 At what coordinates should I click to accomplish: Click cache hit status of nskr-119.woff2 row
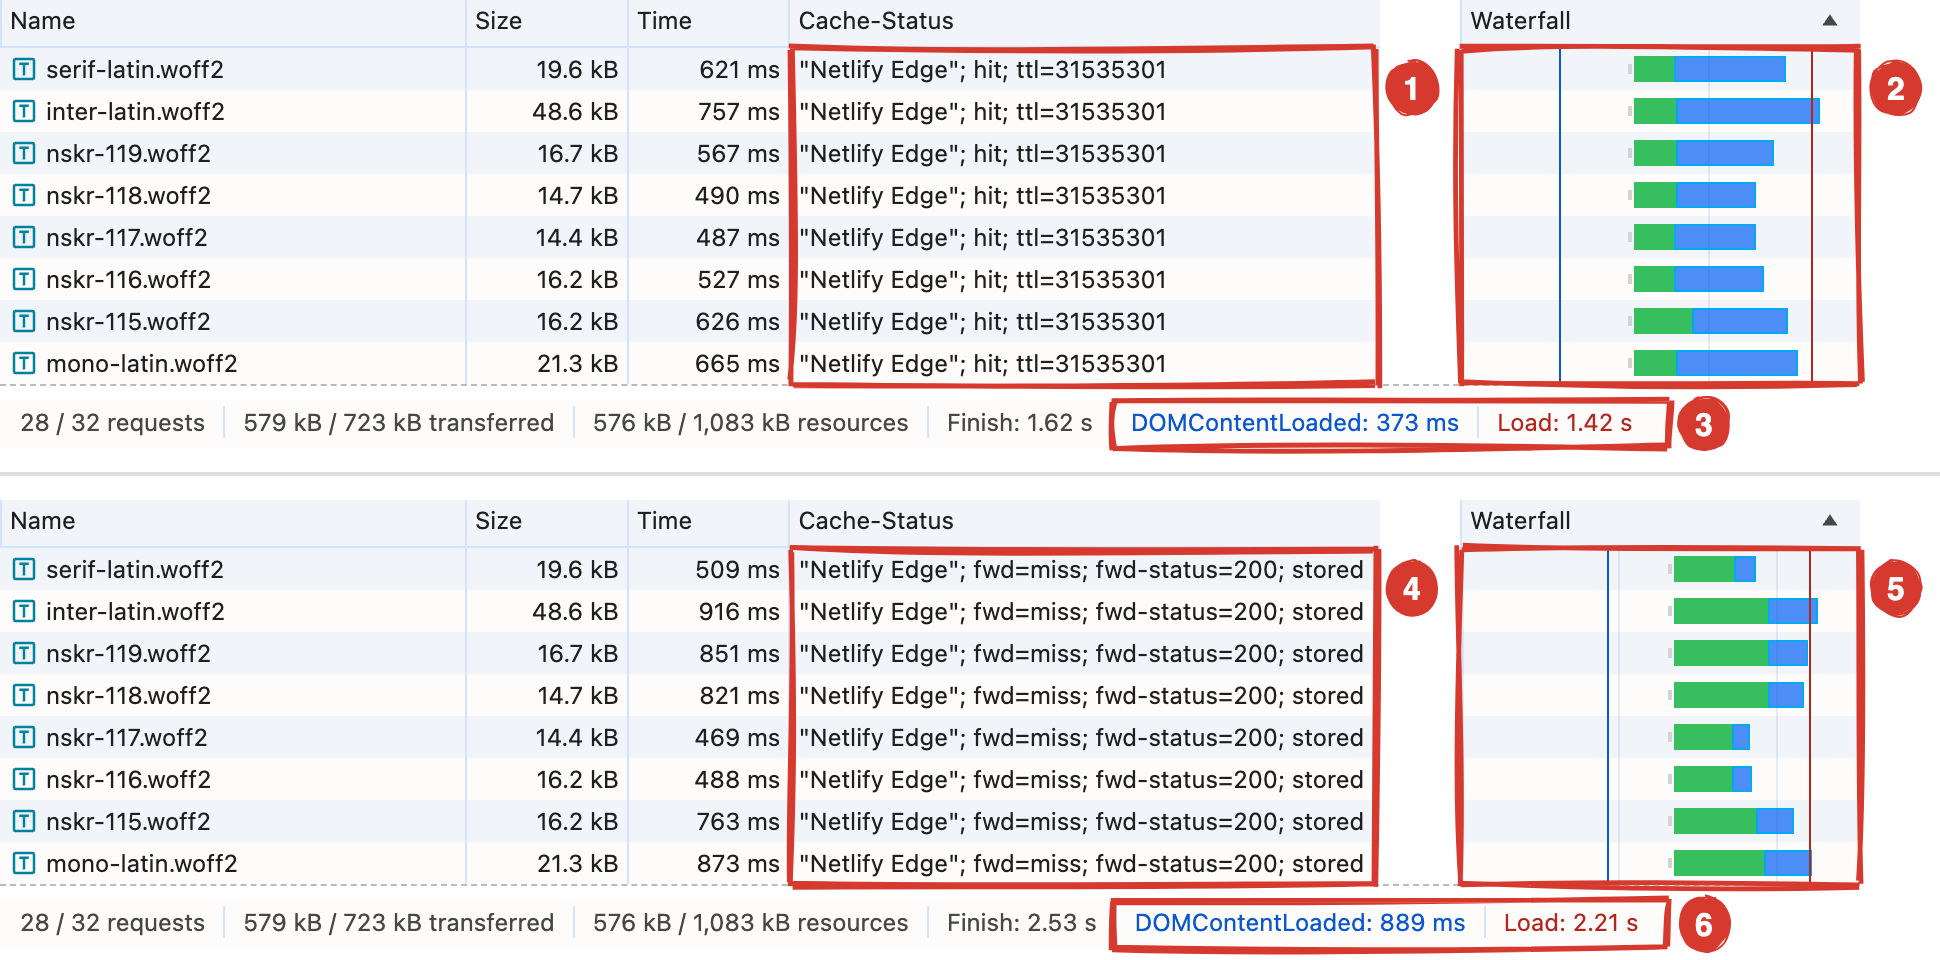tap(983, 153)
